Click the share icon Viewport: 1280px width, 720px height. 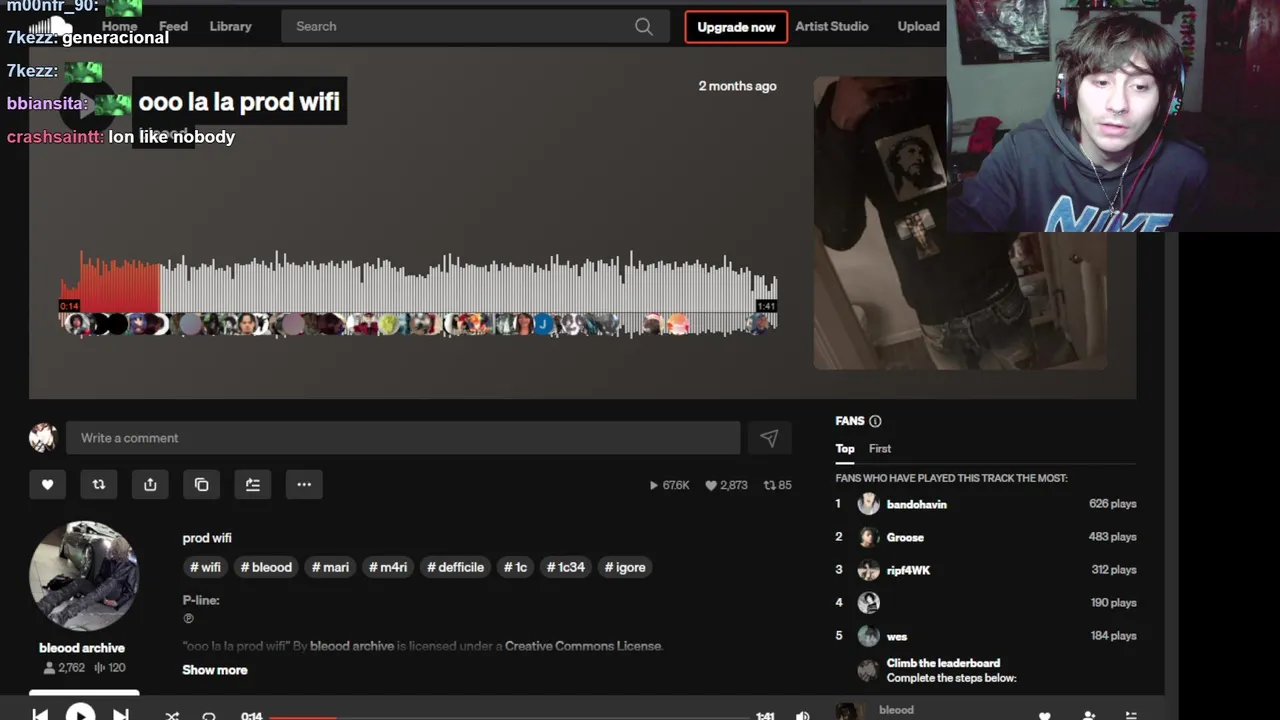[x=150, y=484]
